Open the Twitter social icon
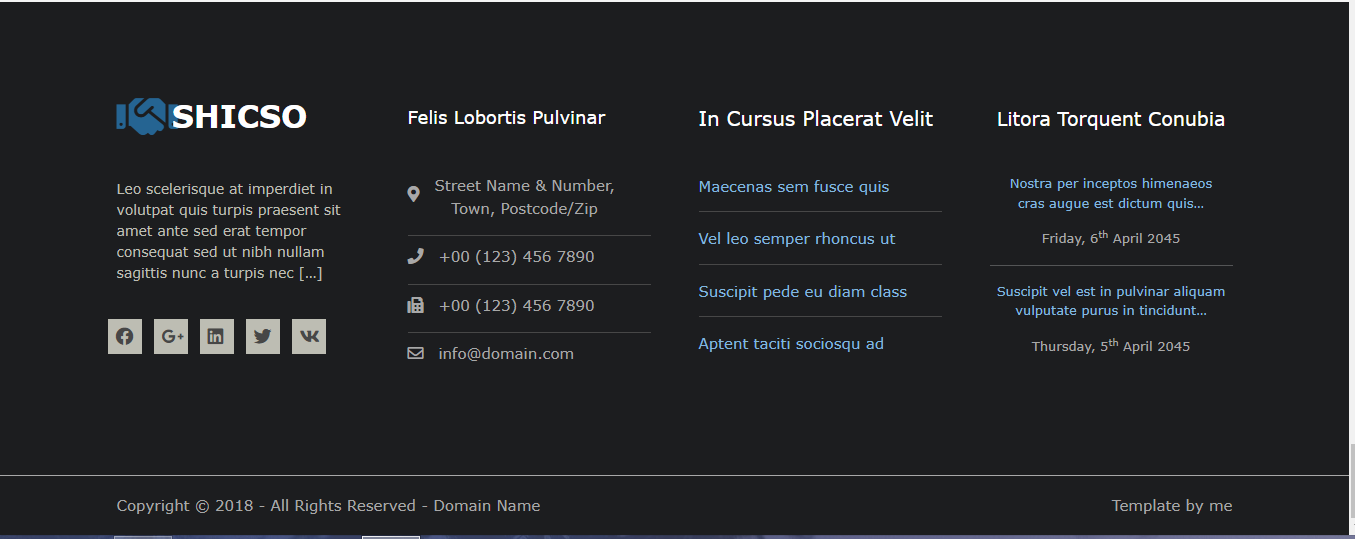This screenshot has width=1355, height=539. pyautogui.click(x=263, y=337)
